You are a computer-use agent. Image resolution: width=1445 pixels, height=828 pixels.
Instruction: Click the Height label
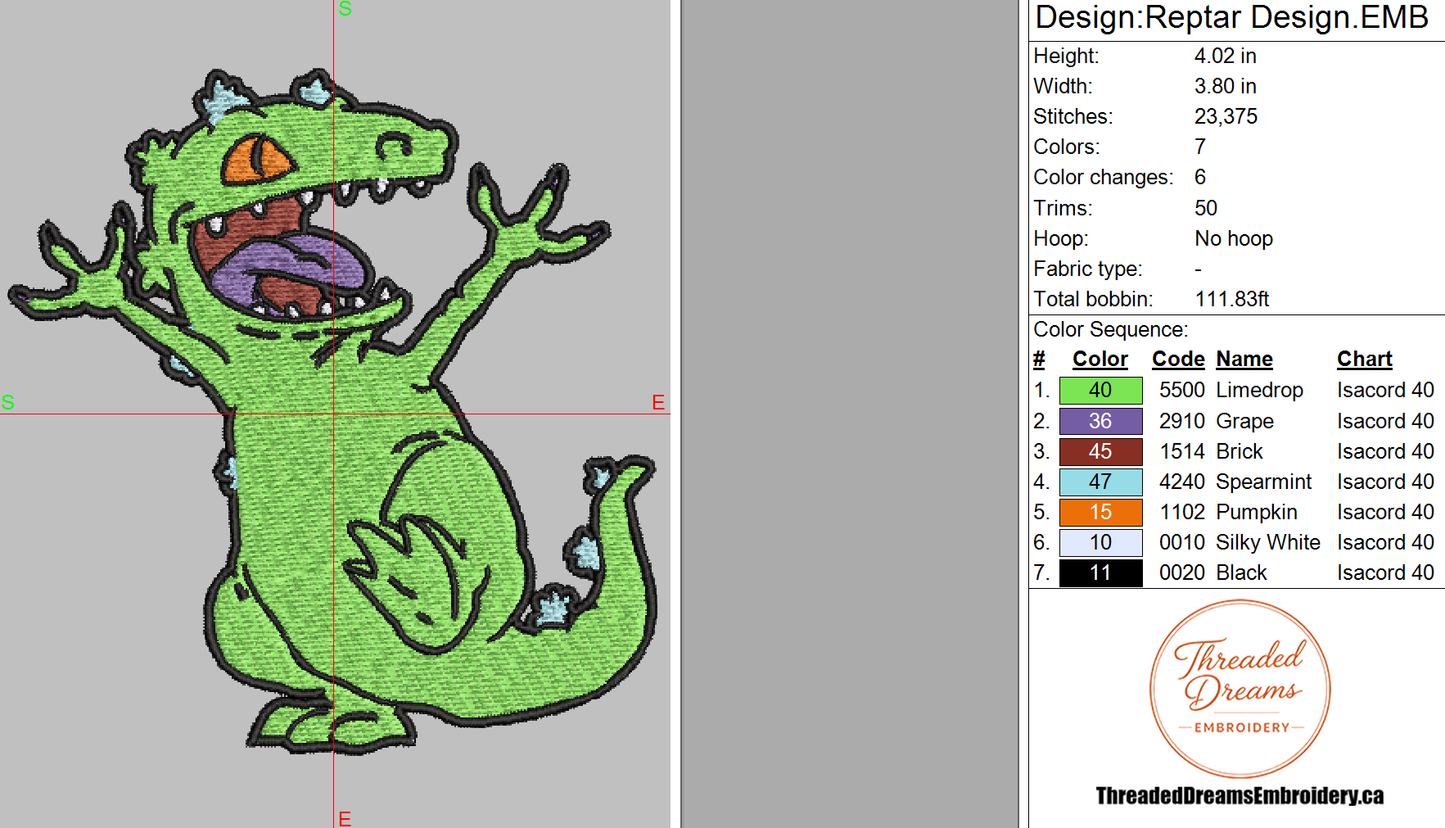point(1066,56)
